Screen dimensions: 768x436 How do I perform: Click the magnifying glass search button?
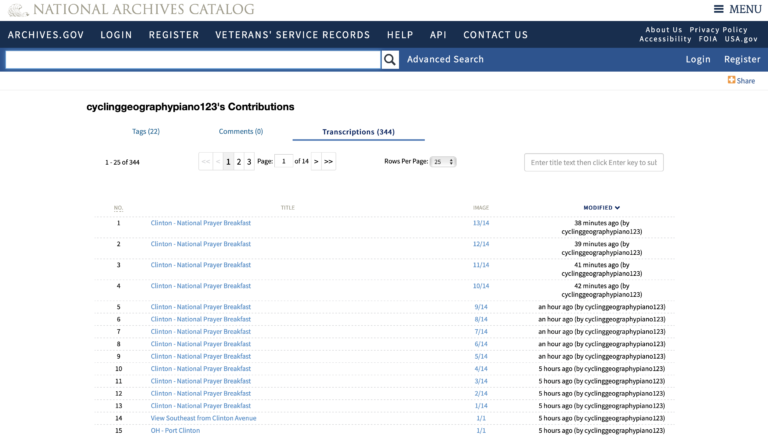click(390, 60)
